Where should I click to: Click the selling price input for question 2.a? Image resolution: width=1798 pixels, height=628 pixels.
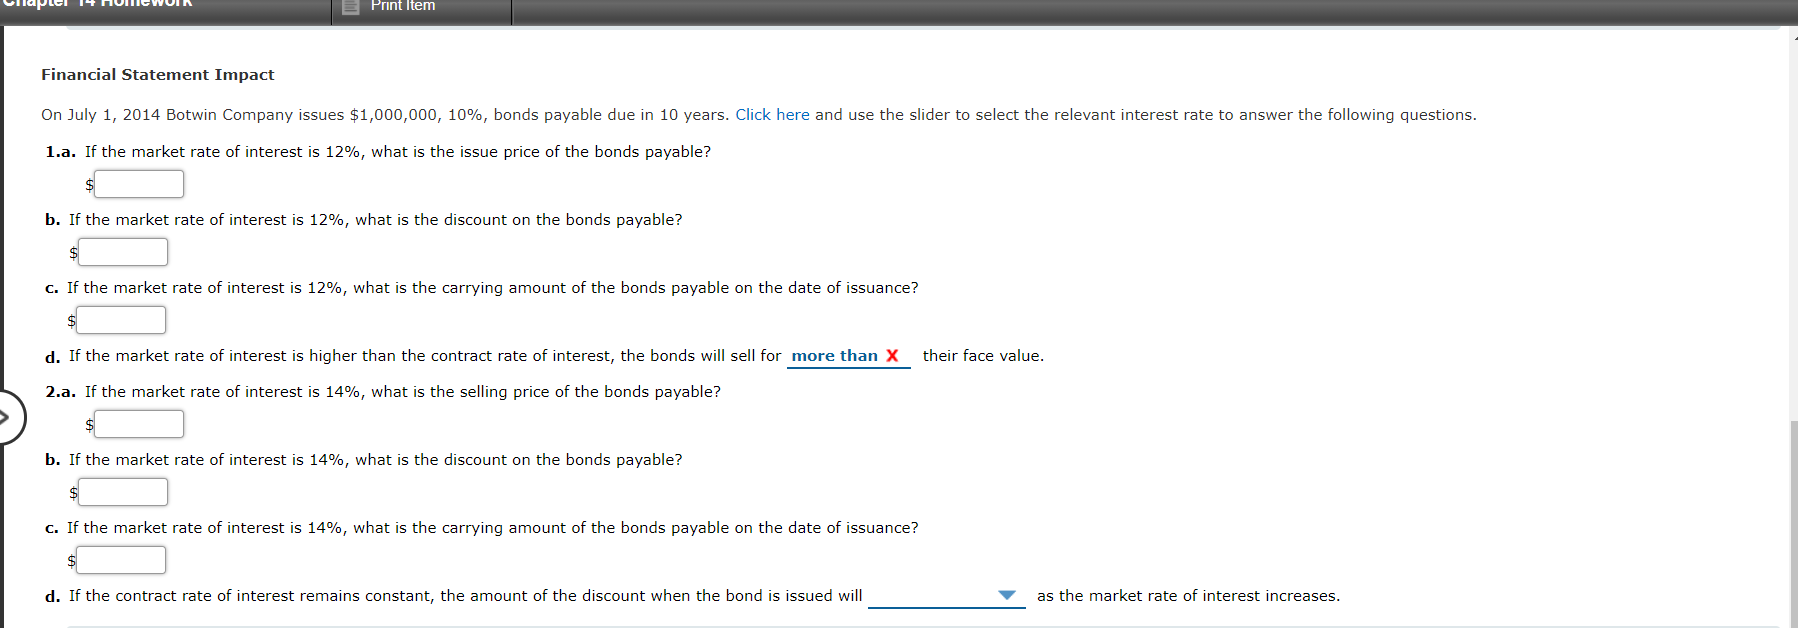pyautogui.click(x=138, y=424)
